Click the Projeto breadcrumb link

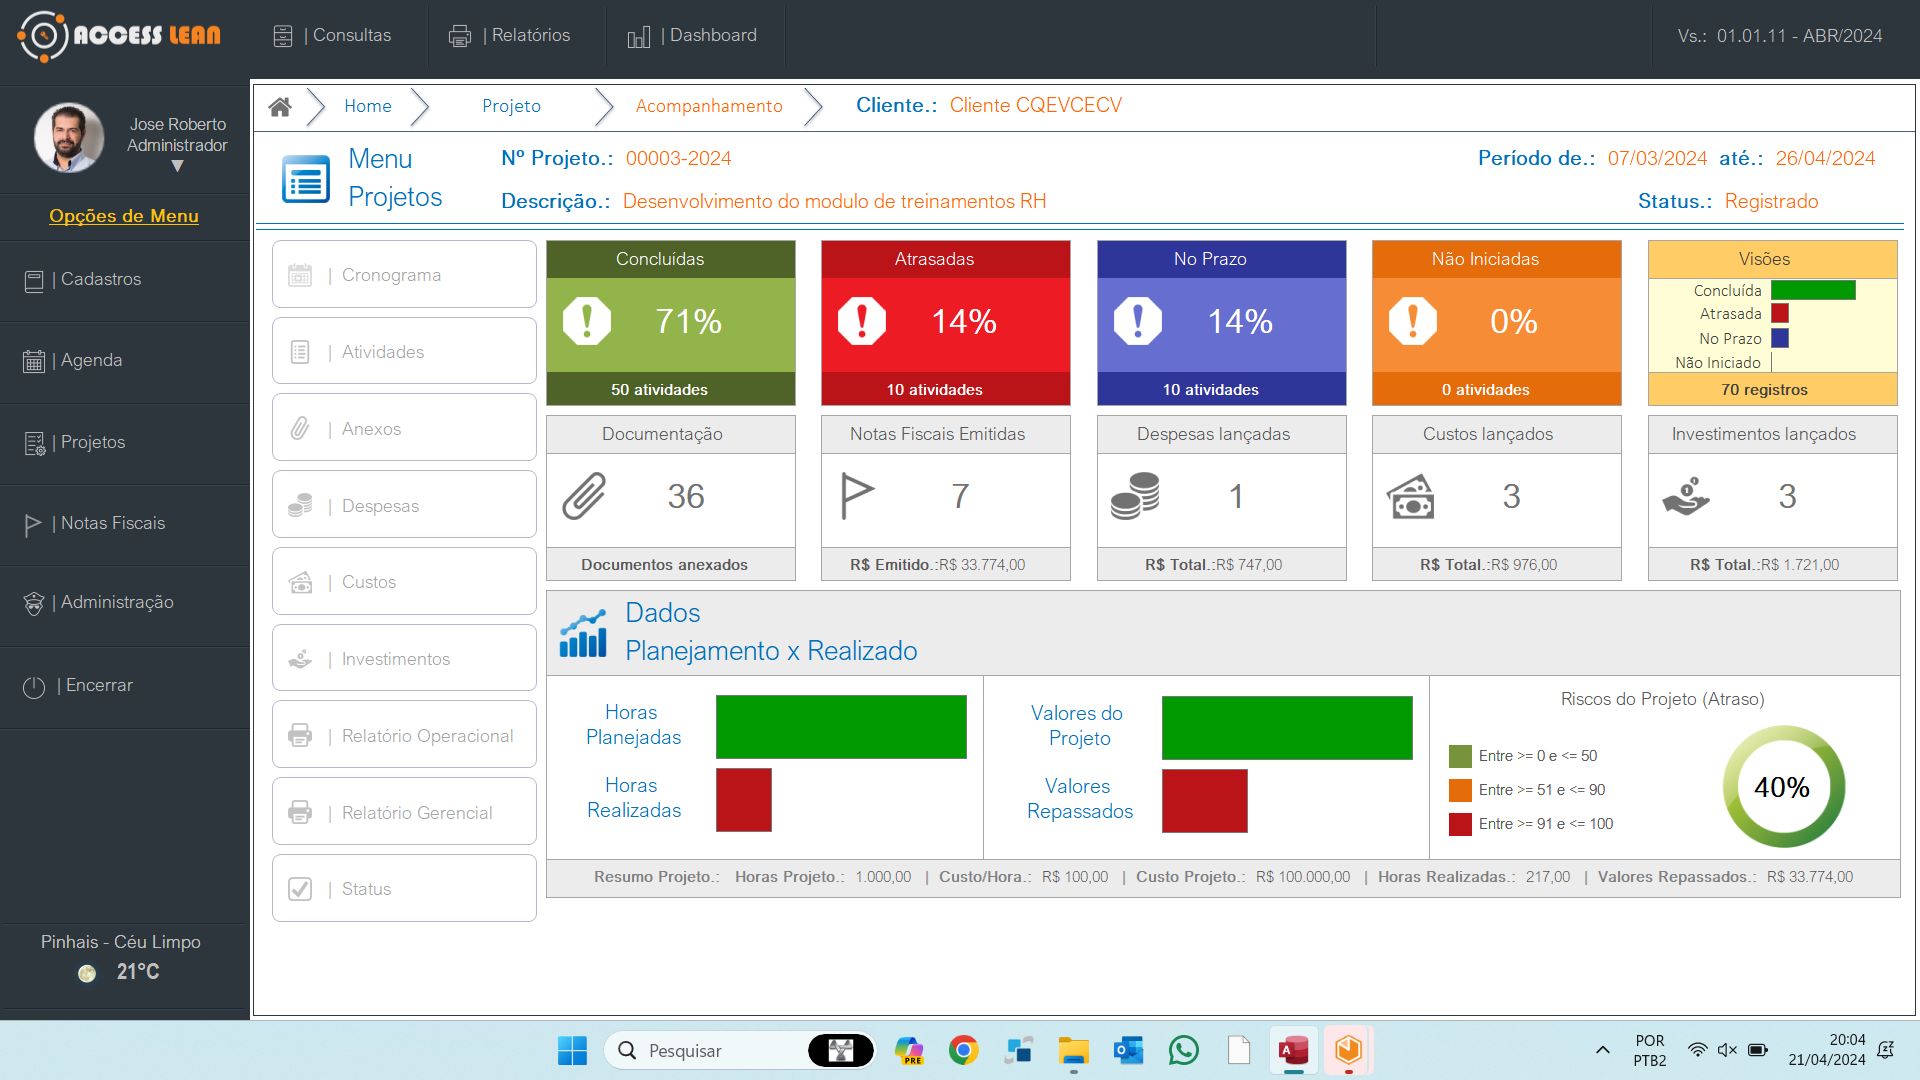point(511,106)
